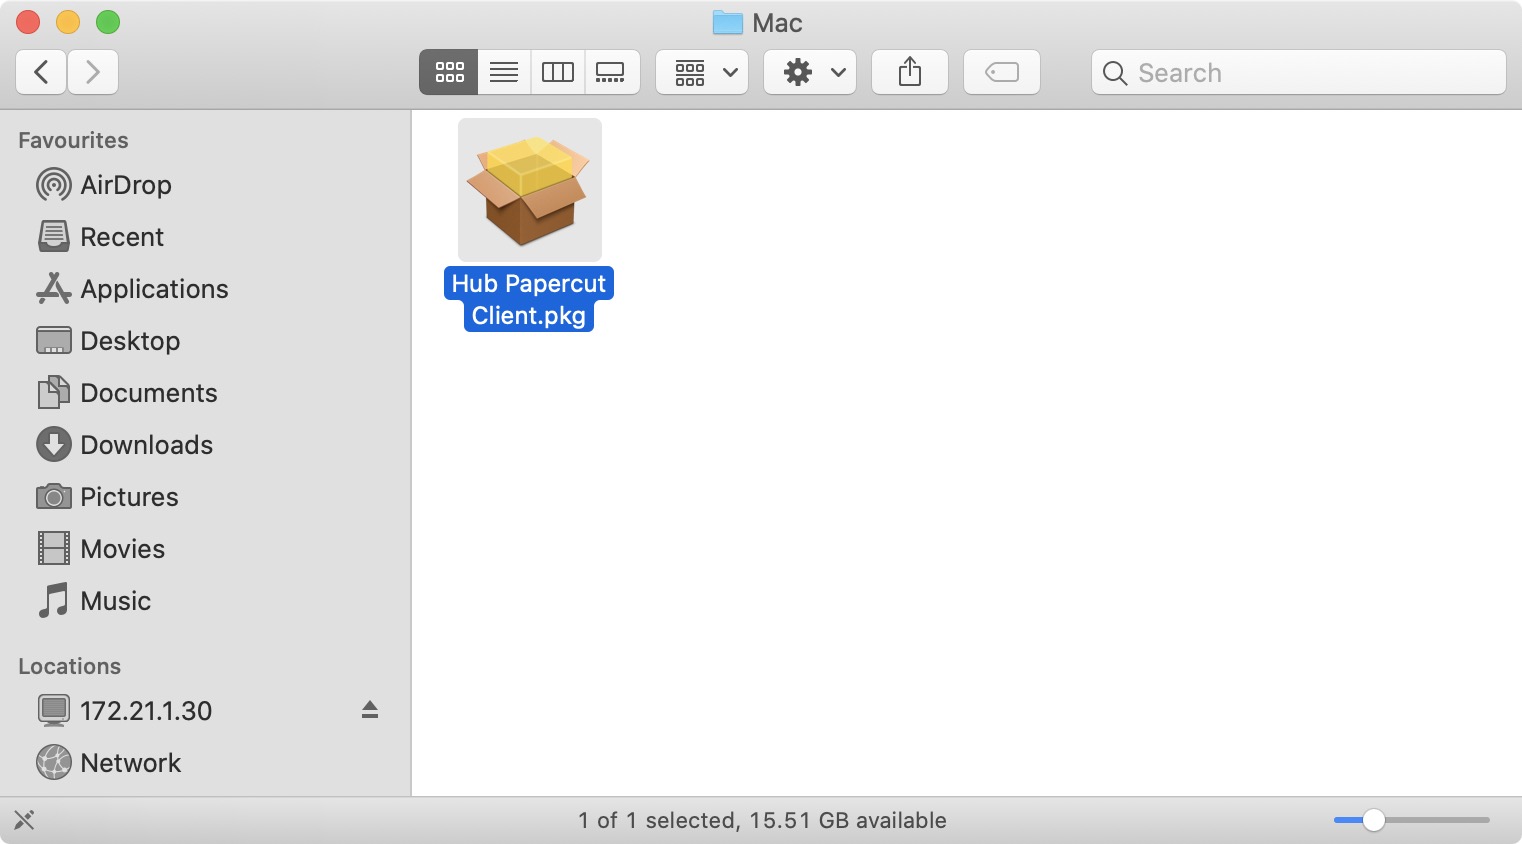Switch to column view
The height and width of the screenshot is (844, 1522).
tap(558, 72)
